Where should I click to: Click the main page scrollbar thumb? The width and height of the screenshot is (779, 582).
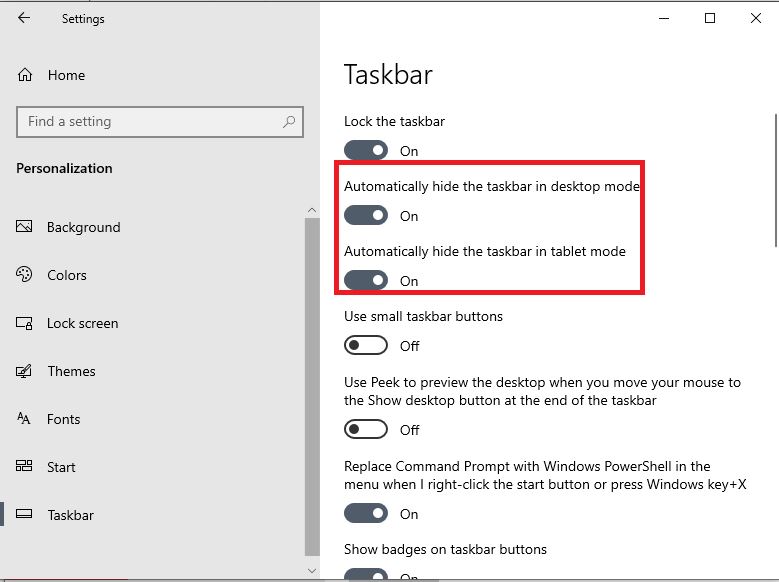[776, 180]
